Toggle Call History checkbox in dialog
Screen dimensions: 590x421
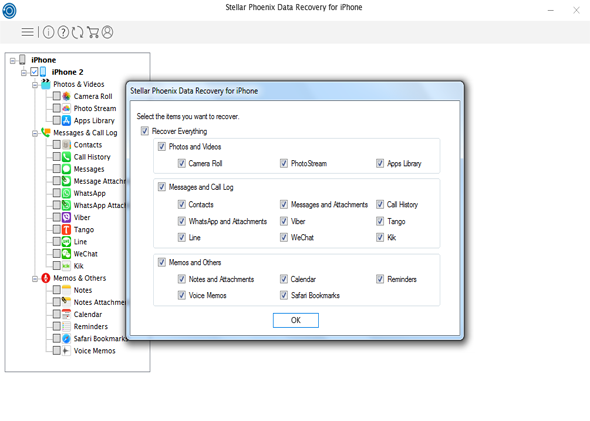tap(380, 204)
